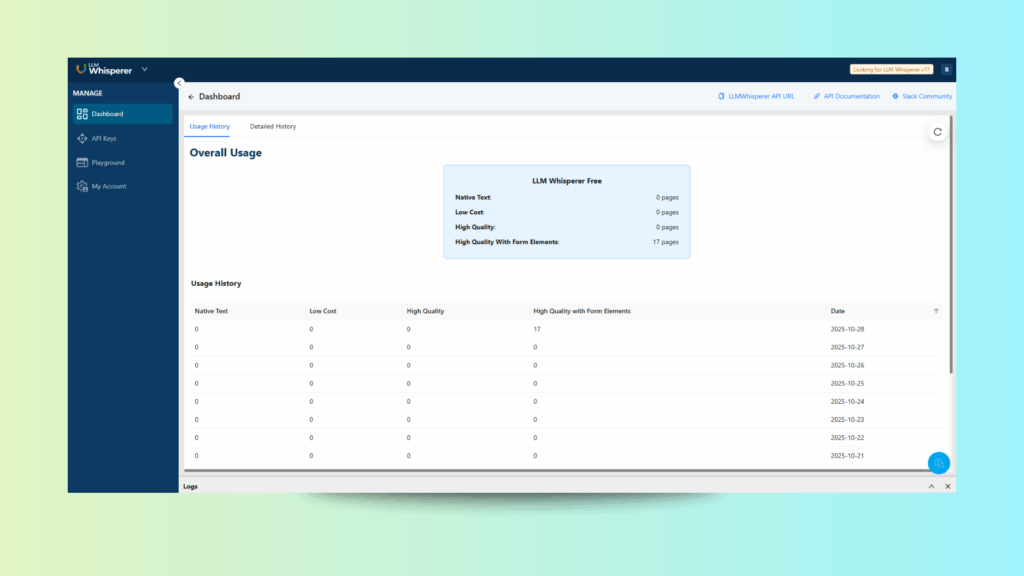Click the LLM Whisperer logo
This screenshot has height=576, width=1024.
coord(104,69)
